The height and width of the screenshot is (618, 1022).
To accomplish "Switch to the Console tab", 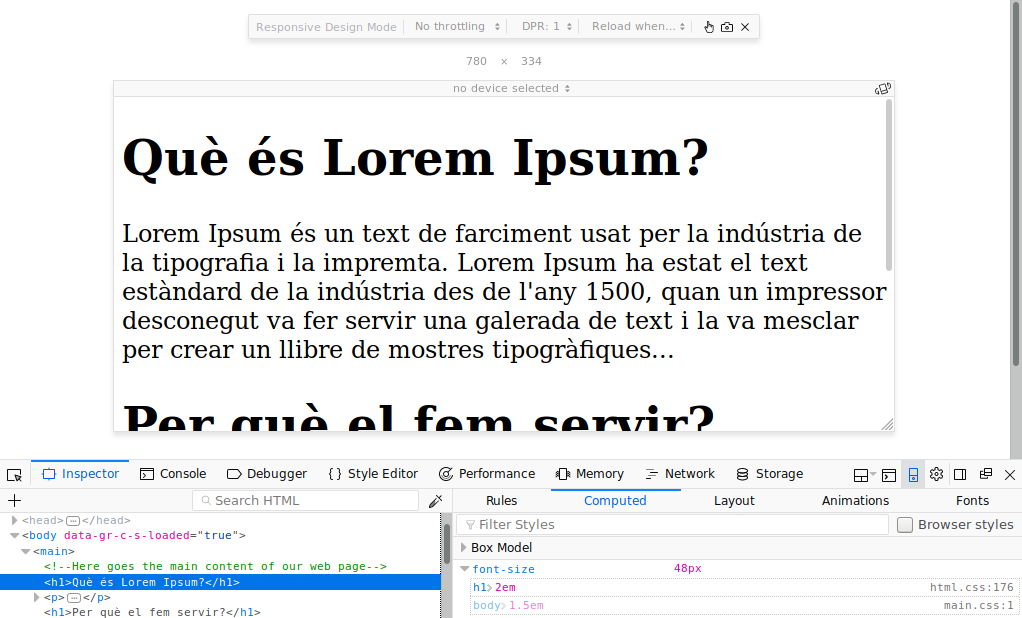I will pyautogui.click(x=173, y=474).
